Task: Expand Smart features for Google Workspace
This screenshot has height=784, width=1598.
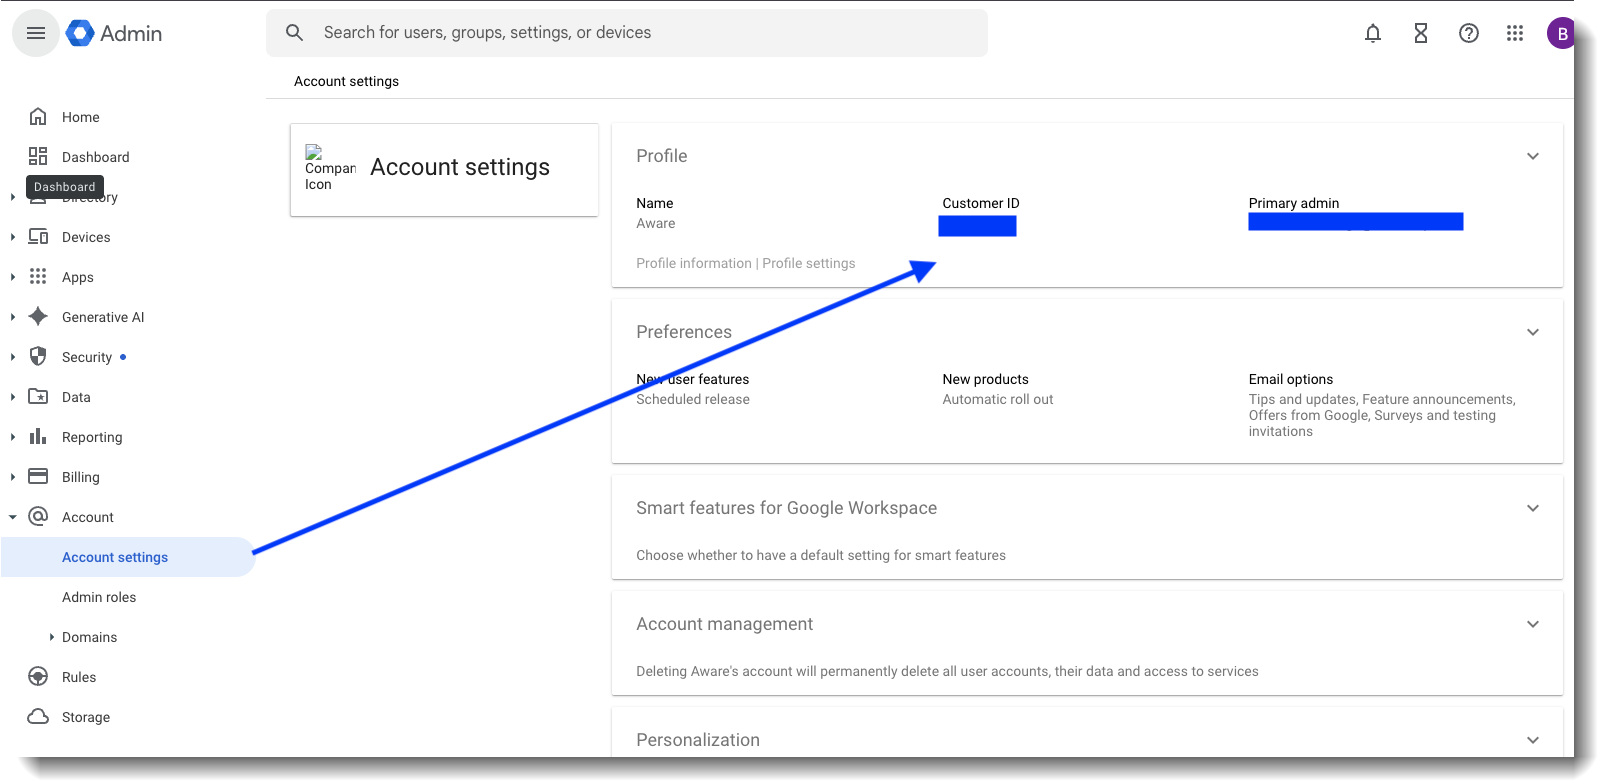Action: [x=1532, y=508]
